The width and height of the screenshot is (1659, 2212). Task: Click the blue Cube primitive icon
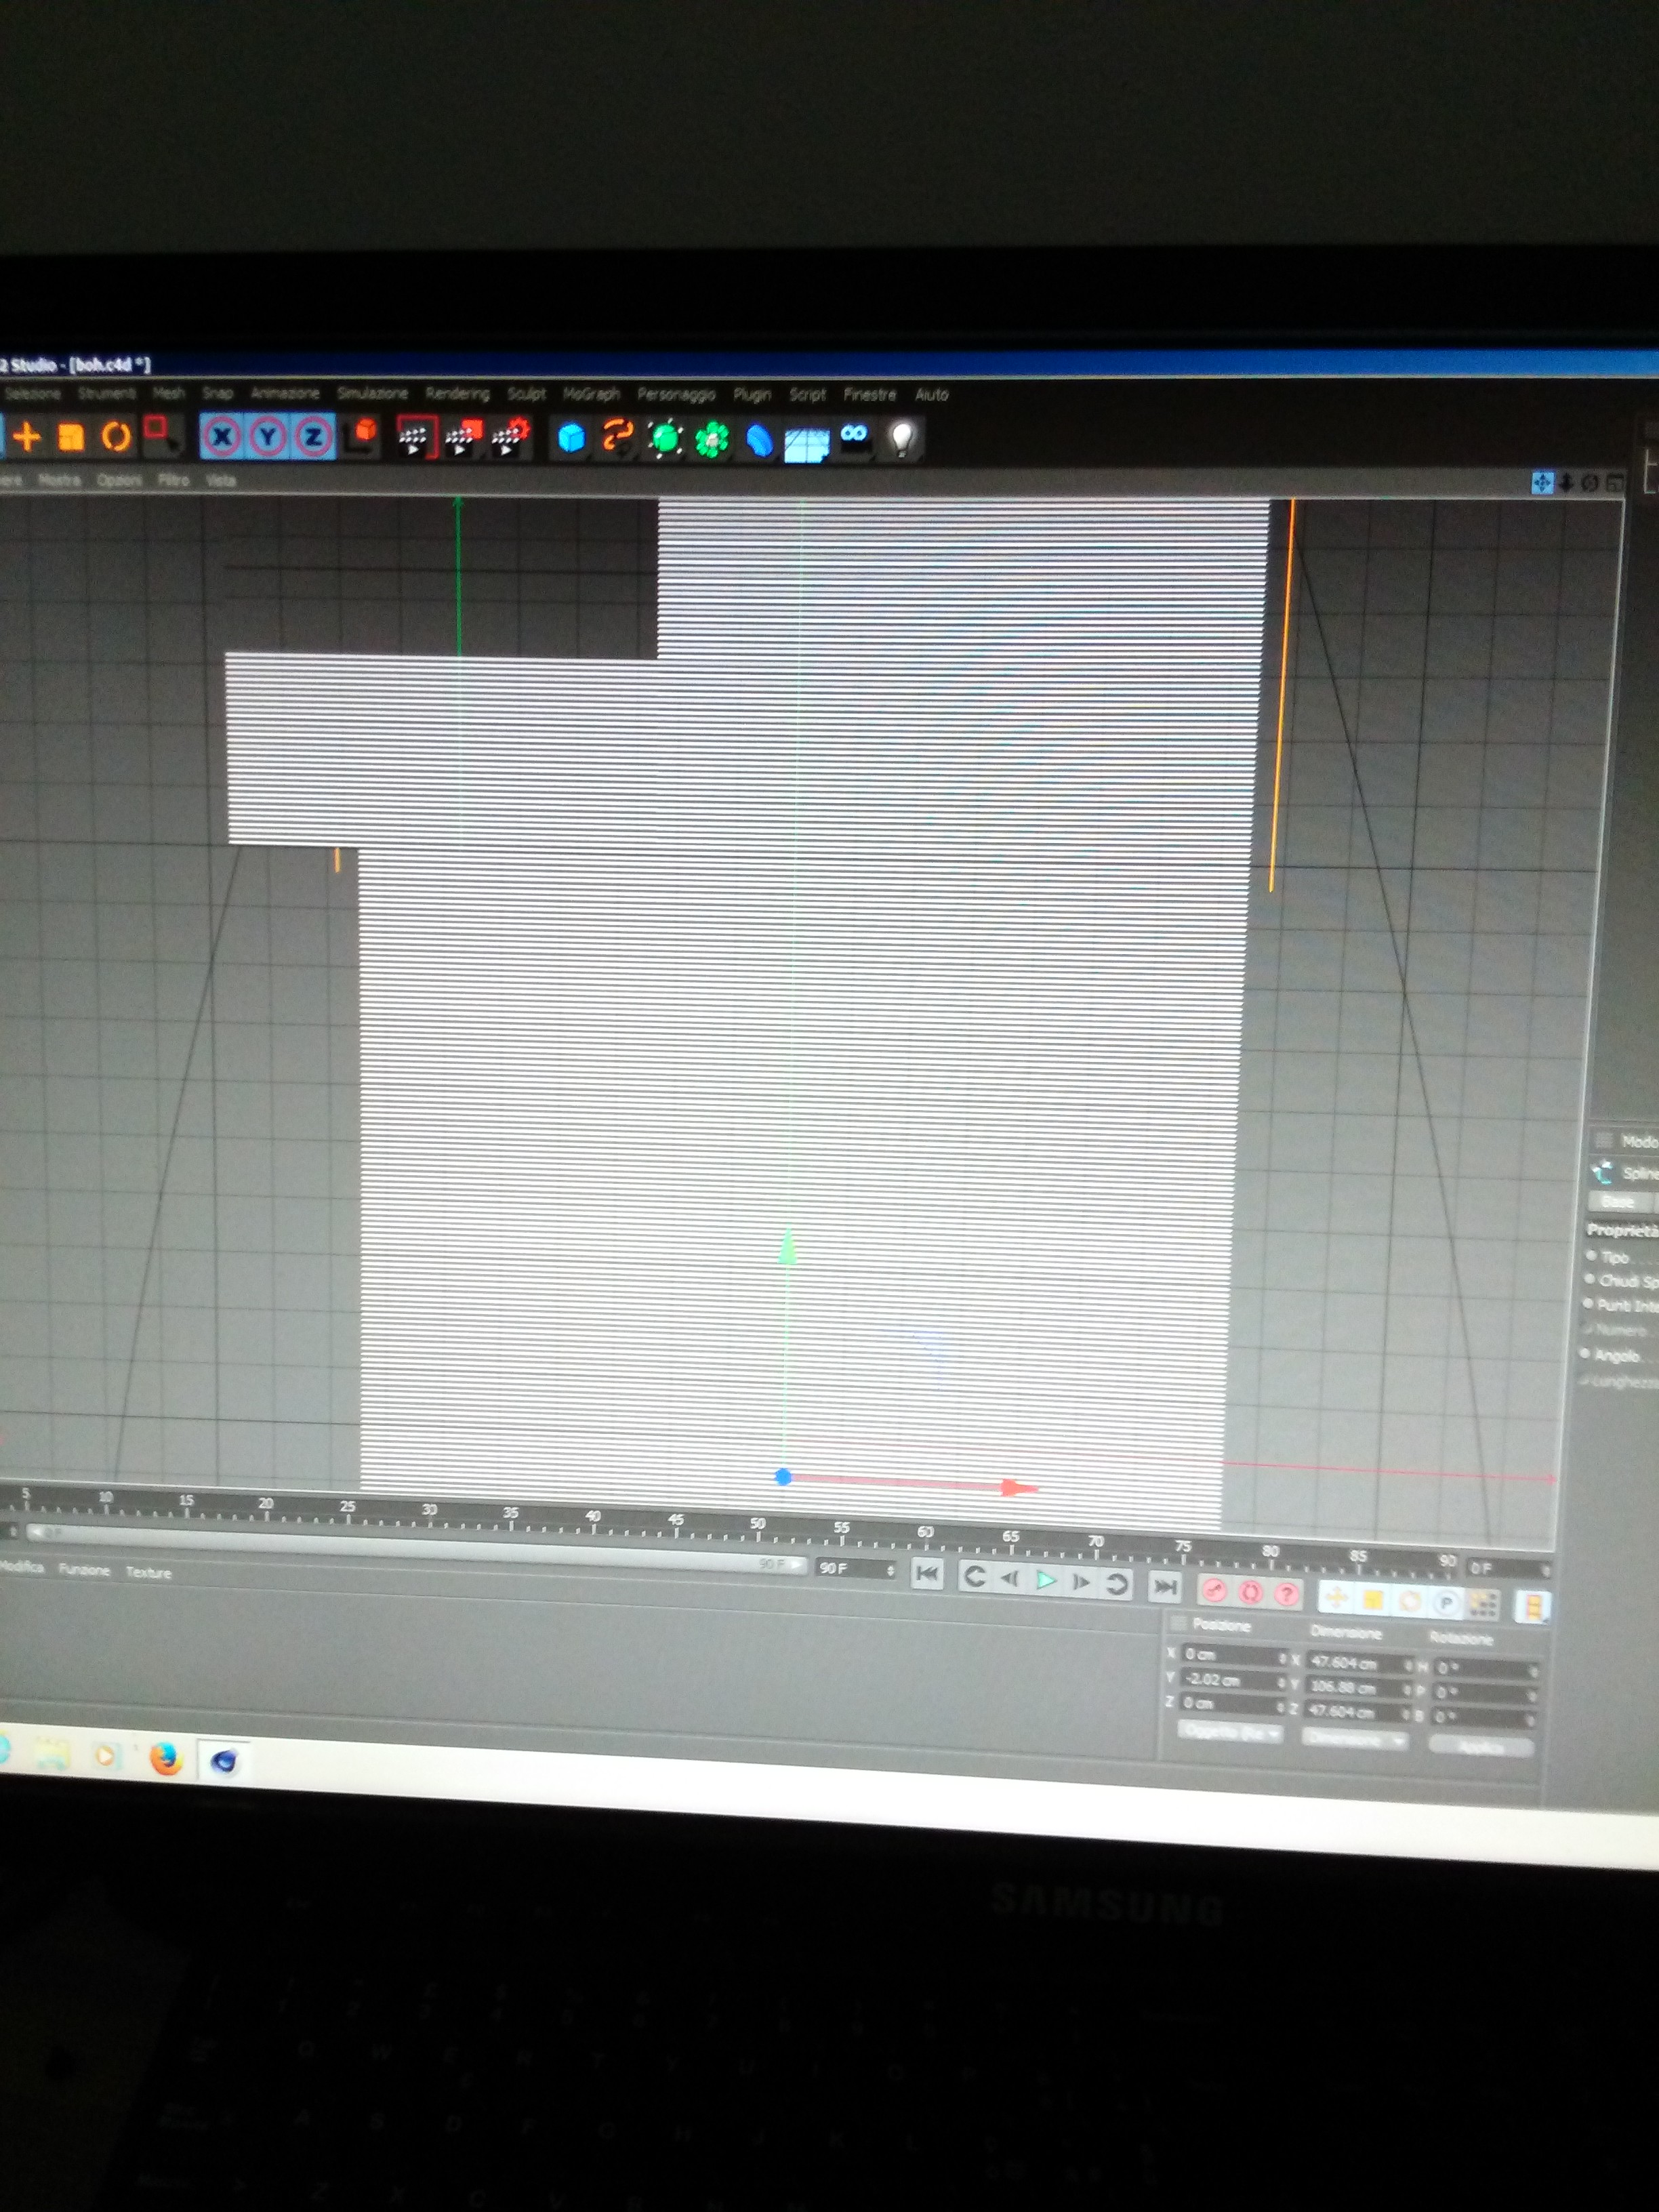tap(571, 438)
